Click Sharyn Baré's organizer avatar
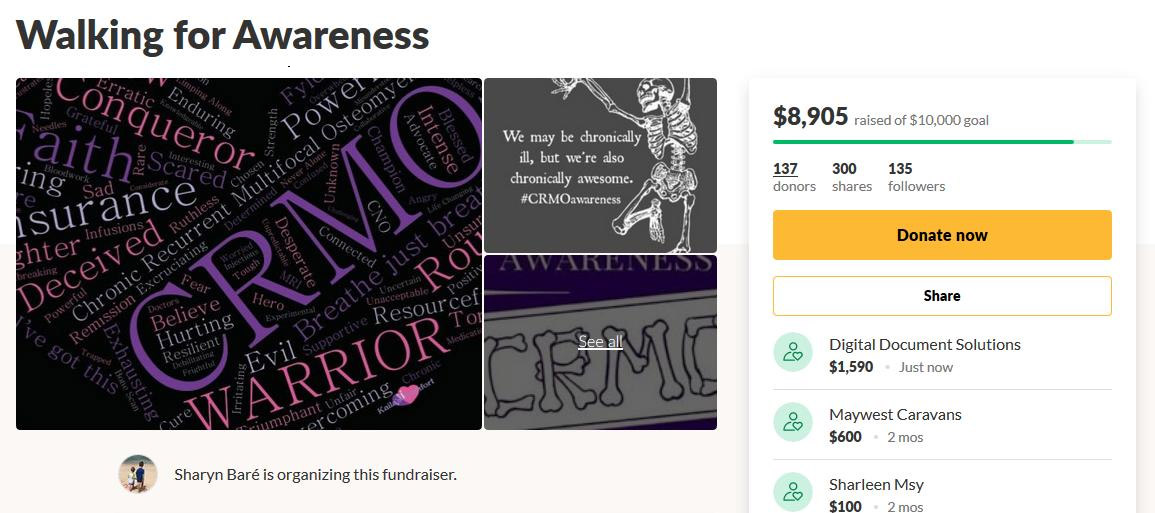1155x513 pixels. [x=138, y=474]
